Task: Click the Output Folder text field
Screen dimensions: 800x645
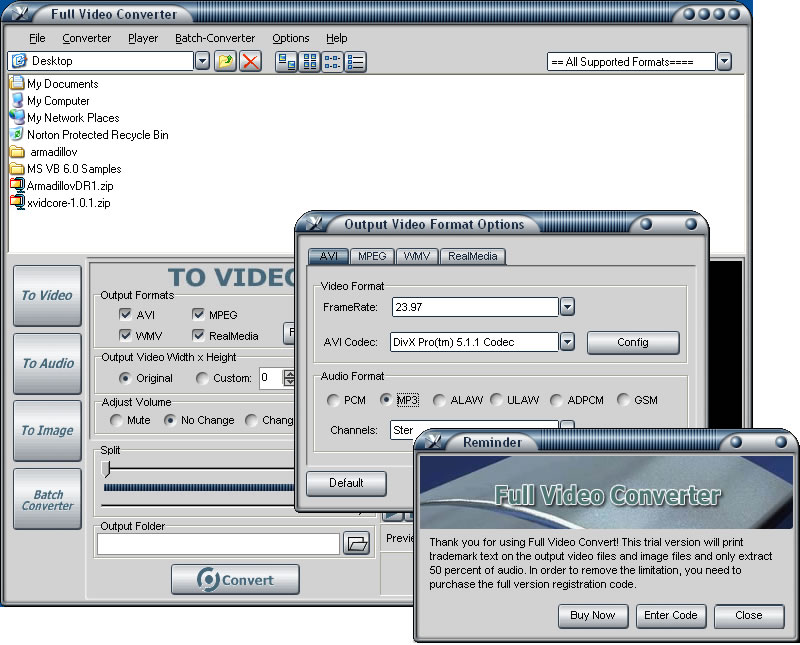Action: coord(218,544)
